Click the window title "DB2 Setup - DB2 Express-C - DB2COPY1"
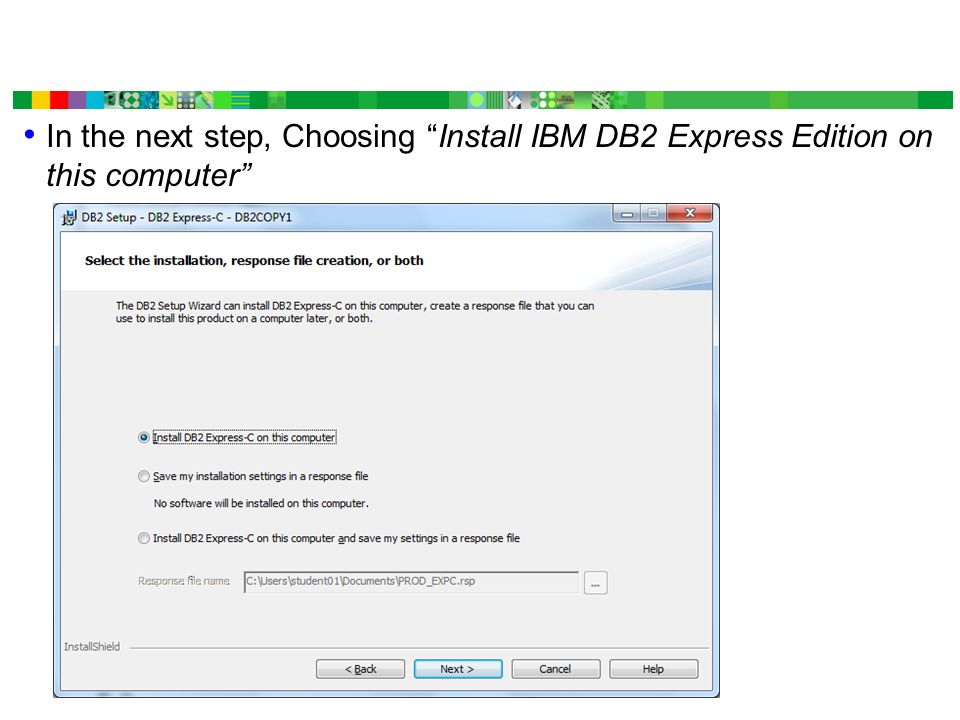 [x=187, y=217]
